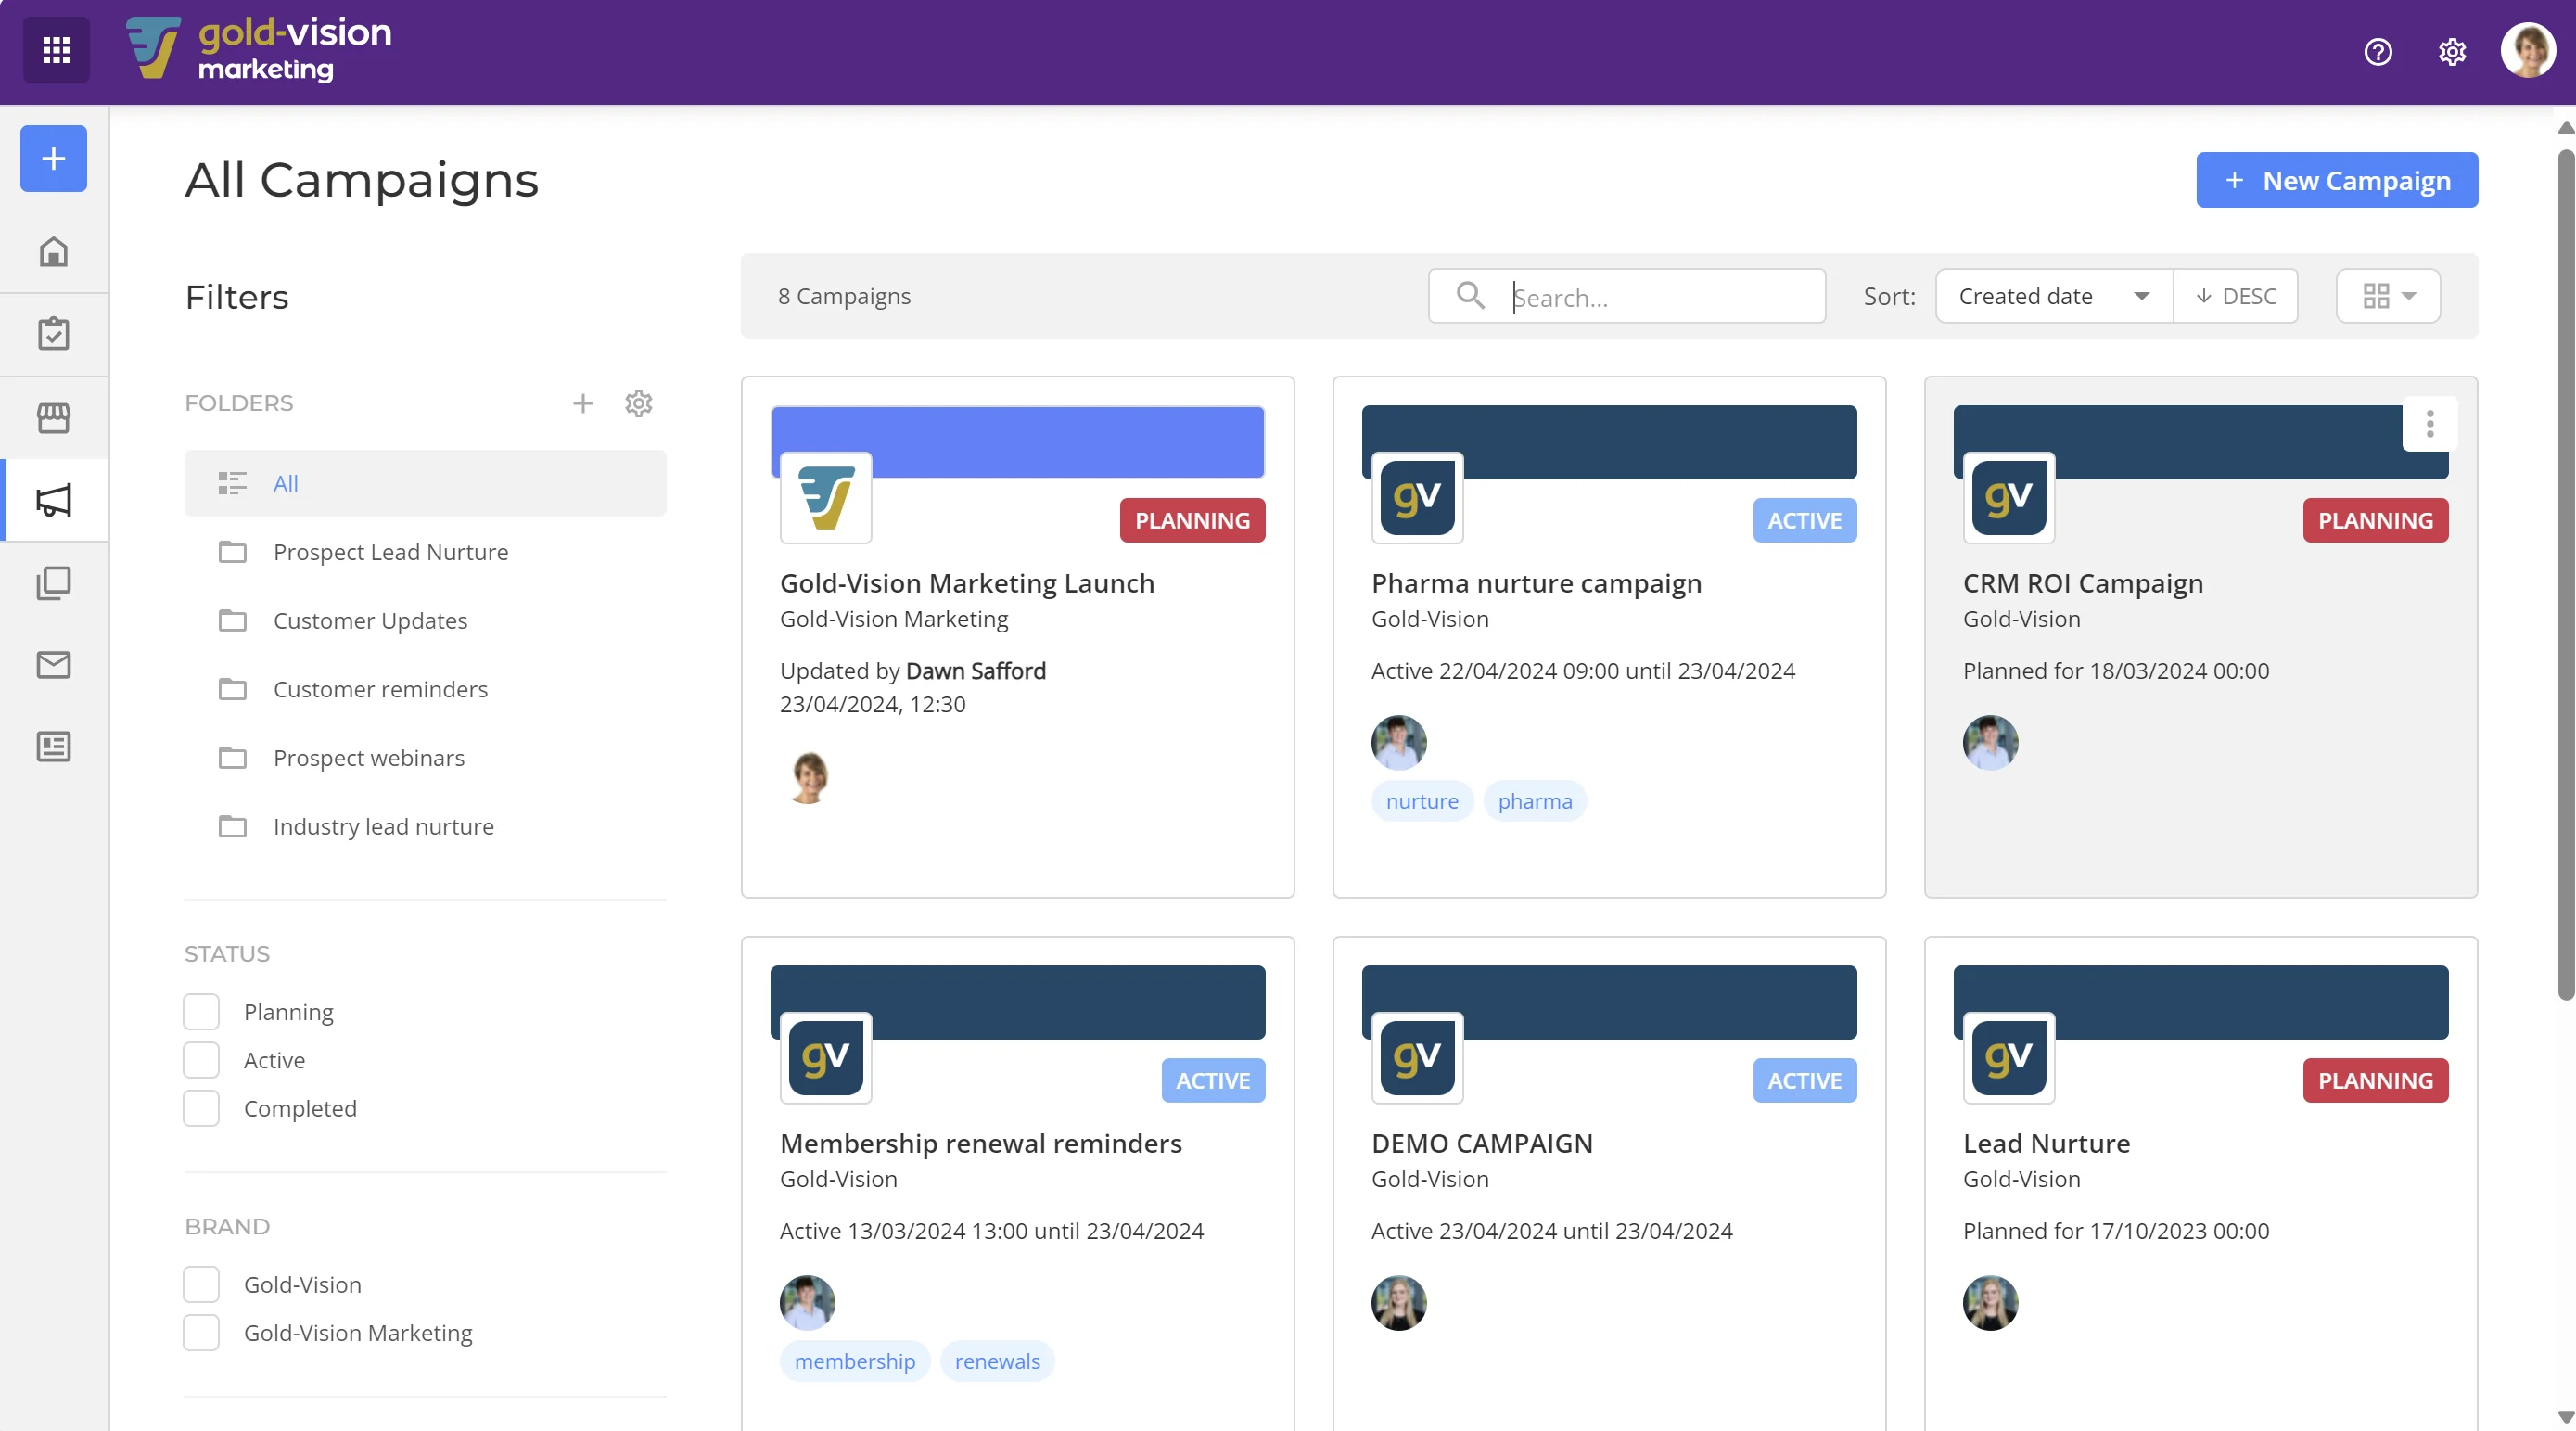Open the help question mark icon
The width and height of the screenshot is (2576, 1431).
pos(2378,51)
